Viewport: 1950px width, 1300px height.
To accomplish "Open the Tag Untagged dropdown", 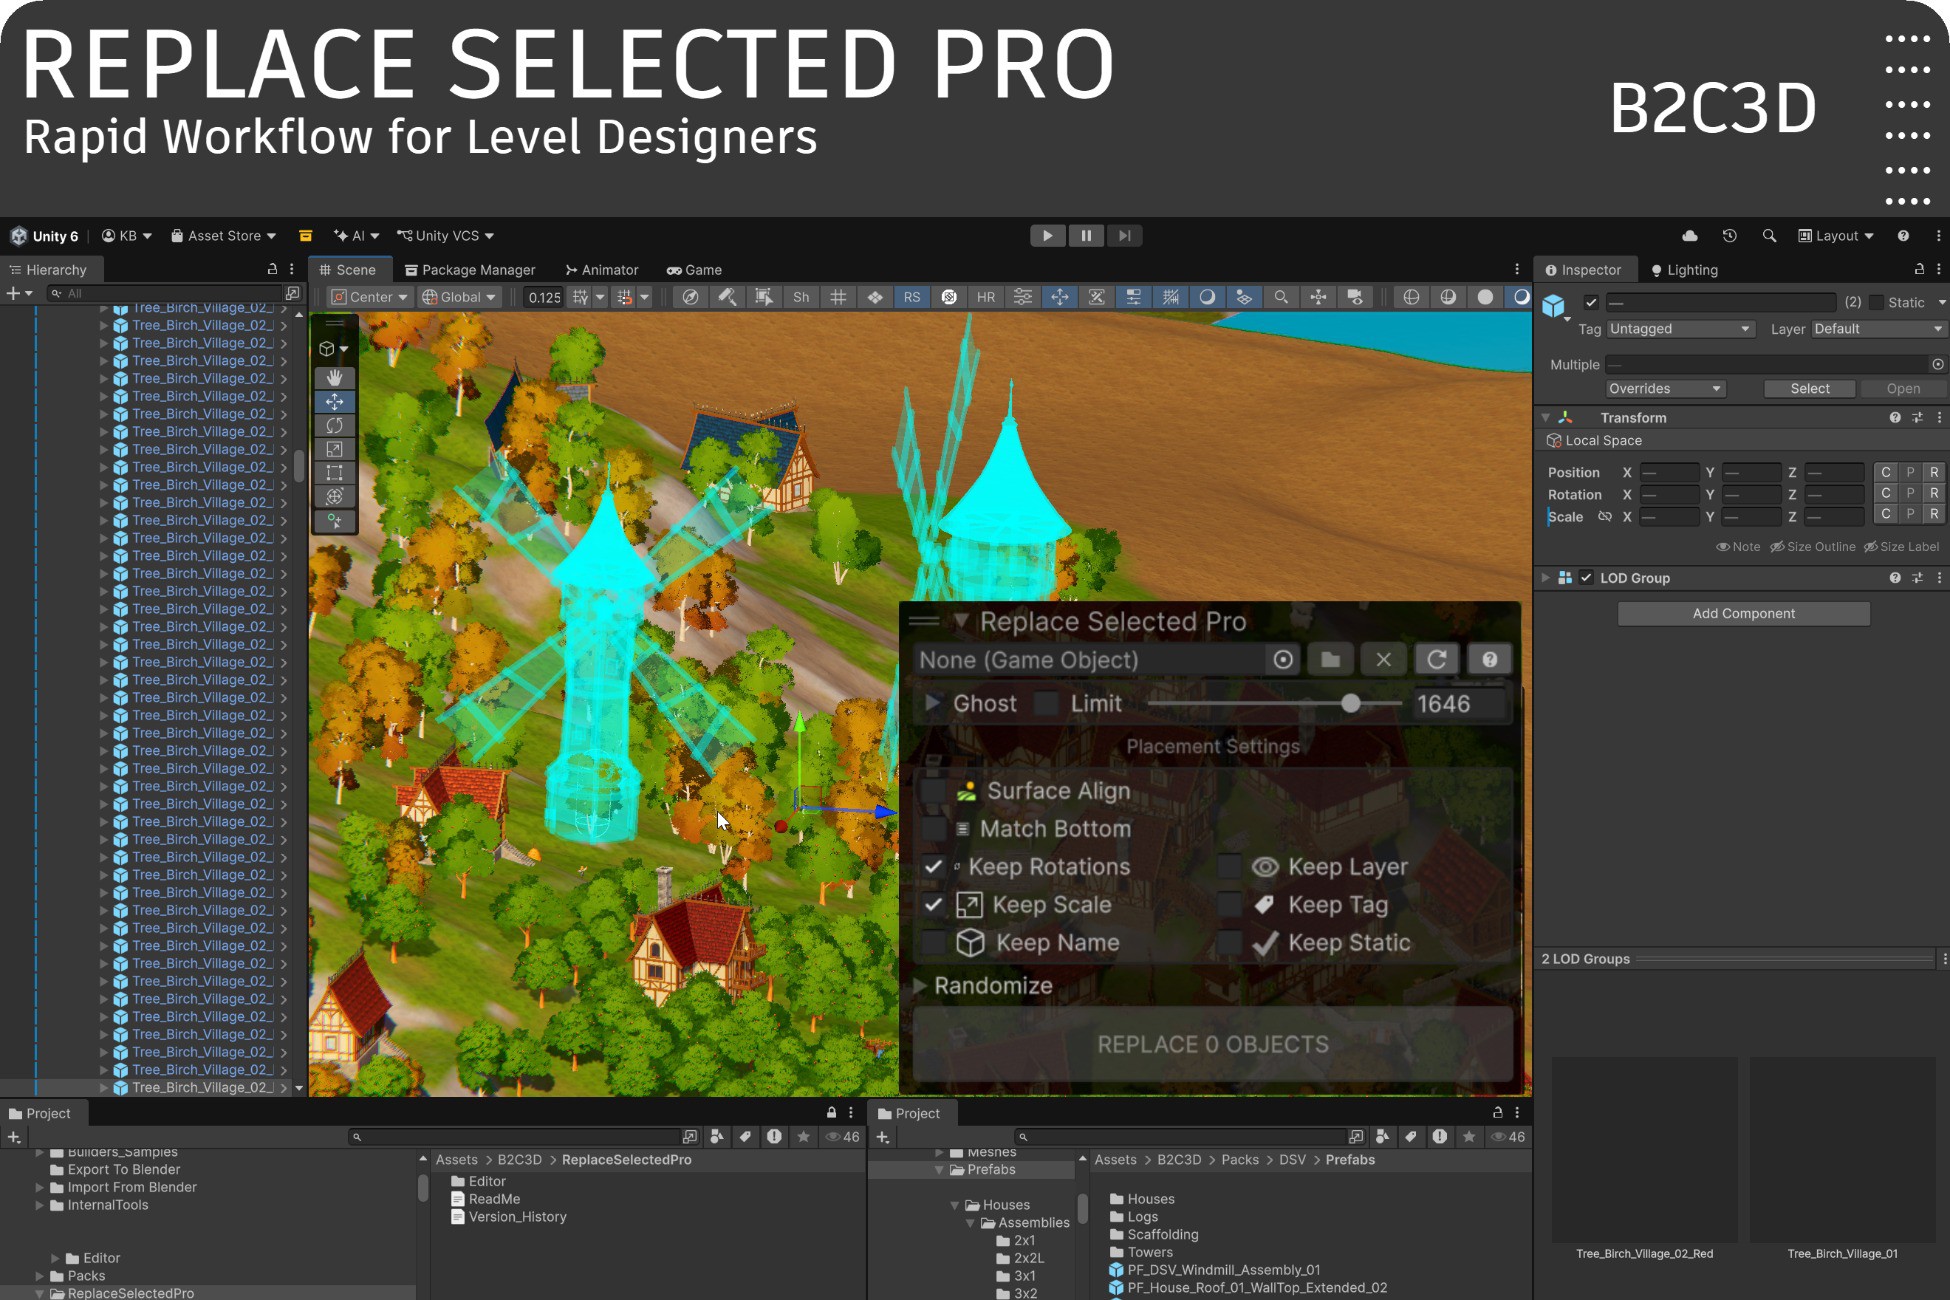I will [1680, 329].
